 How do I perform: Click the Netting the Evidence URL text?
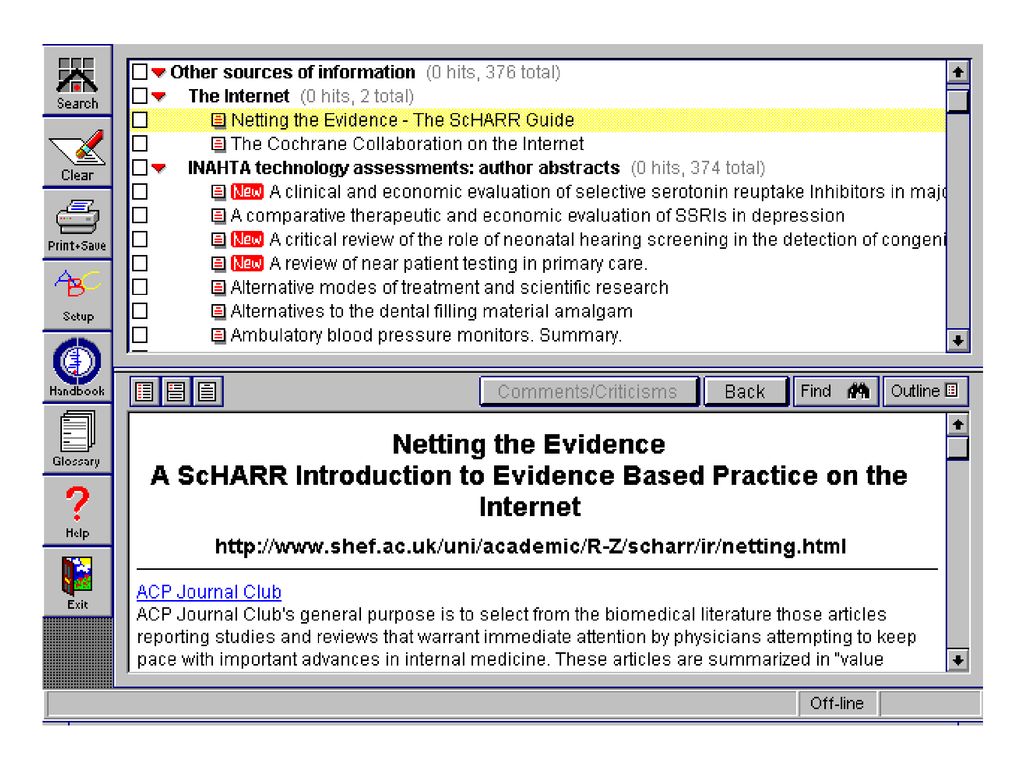(530, 546)
